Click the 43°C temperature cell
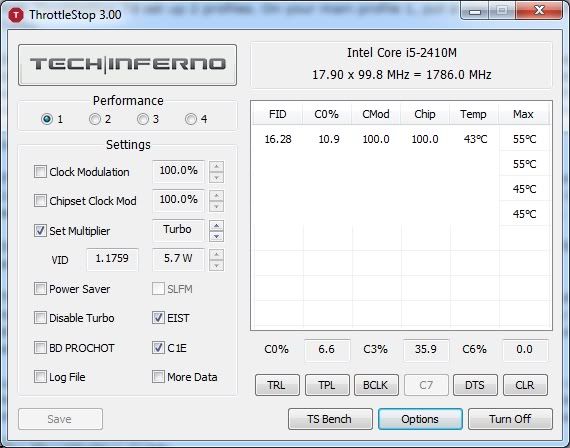Image resolution: width=570 pixels, height=448 pixels. [475, 139]
